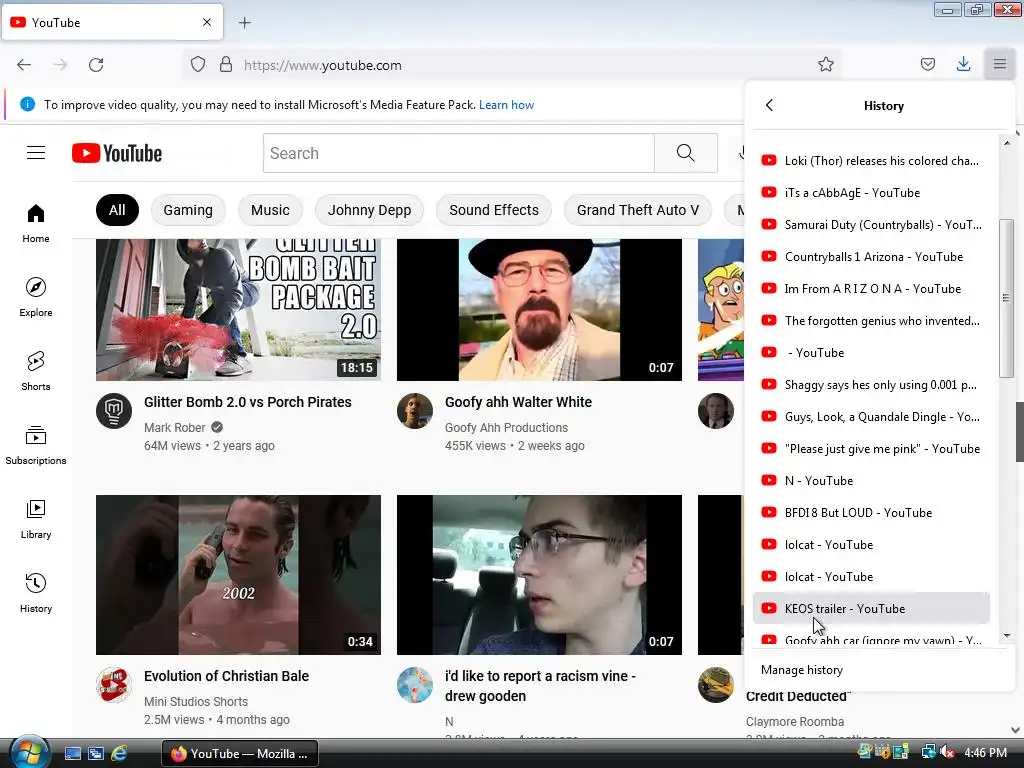
Task: Open Subscriptions in YouTube sidebar
Action: (36, 445)
